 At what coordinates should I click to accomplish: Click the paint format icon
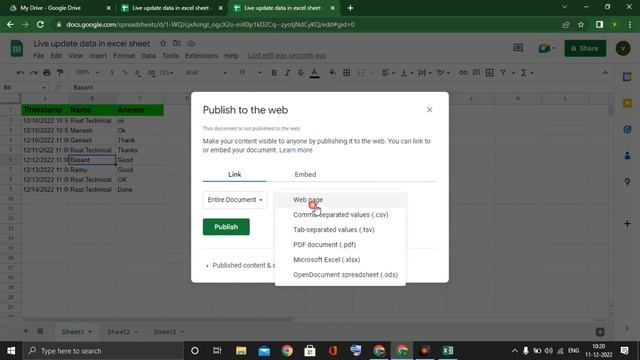60,73
